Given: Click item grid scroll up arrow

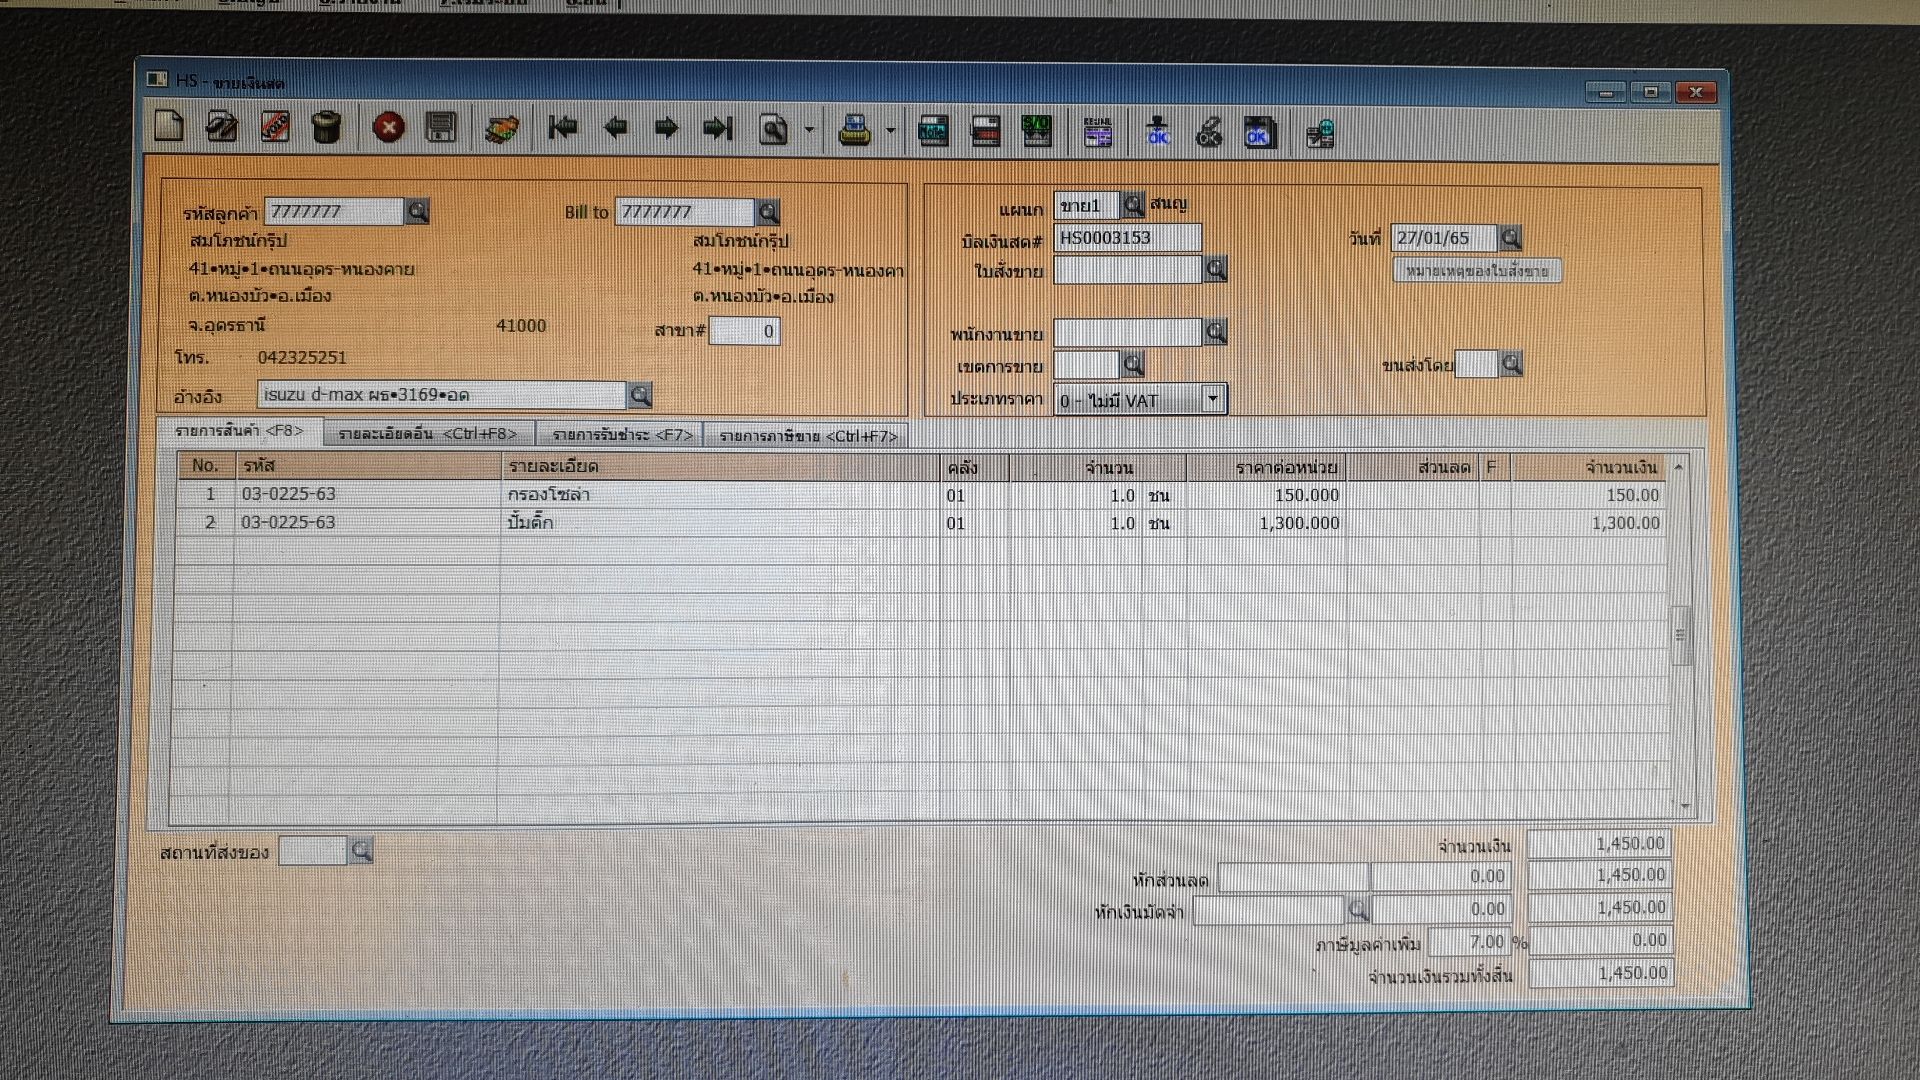Looking at the screenshot, I should 1679,467.
